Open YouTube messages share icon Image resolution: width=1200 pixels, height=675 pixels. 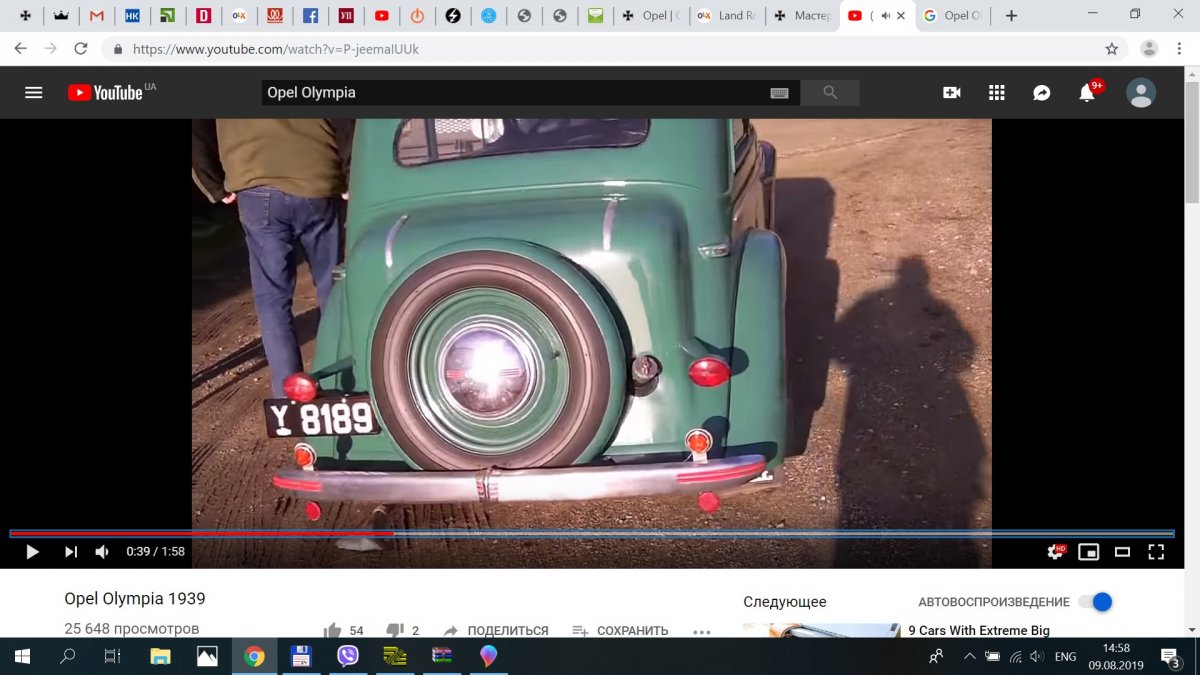(1041, 92)
